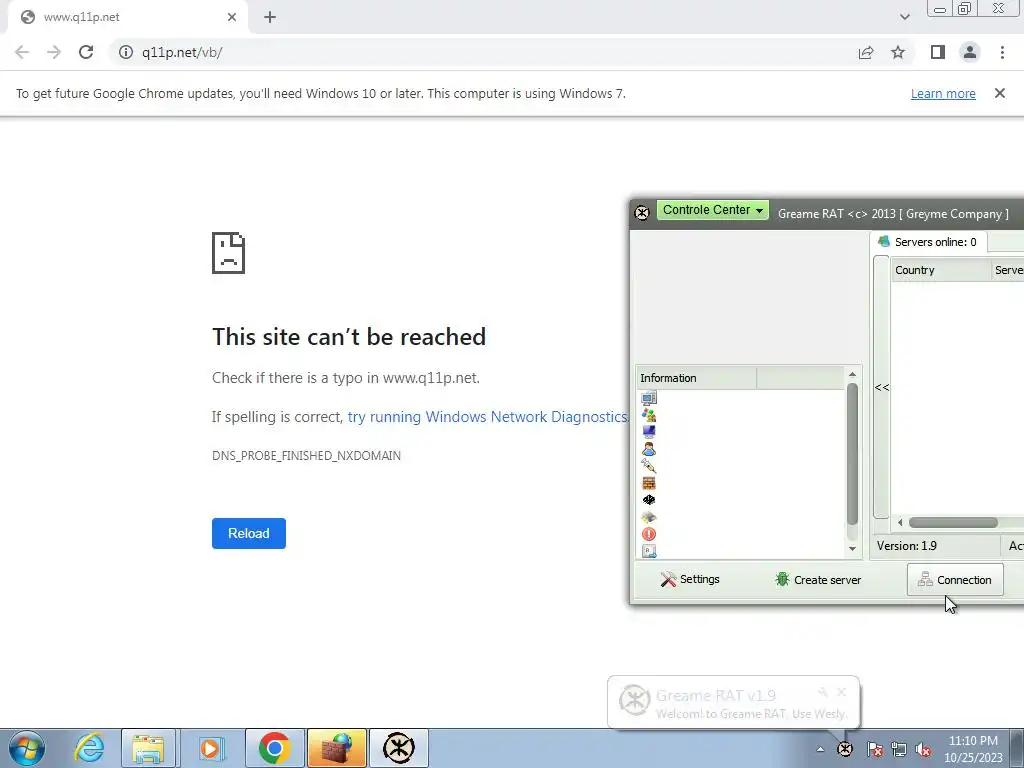Click Reload button on Chrome error page
Viewport: 1024px width, 768px height.
point(249,534)
